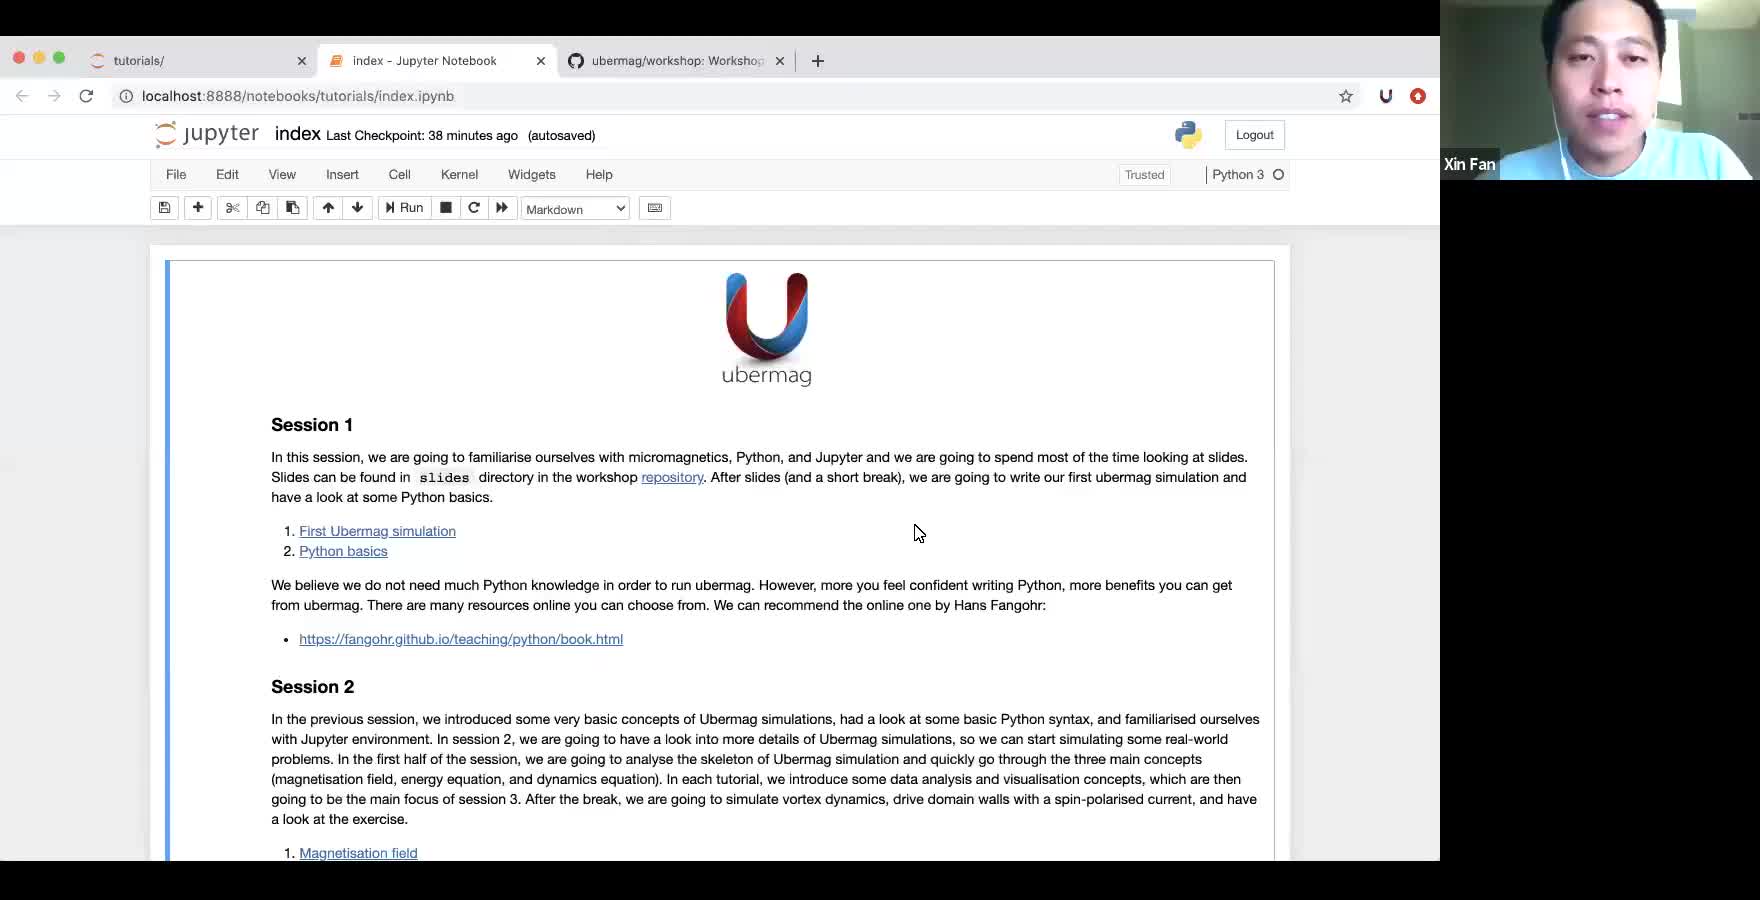Image resolution: width=1760 pixels, height=900 pixels.
Task: Move the selected cell down arrow
Action: pos(357,208)
